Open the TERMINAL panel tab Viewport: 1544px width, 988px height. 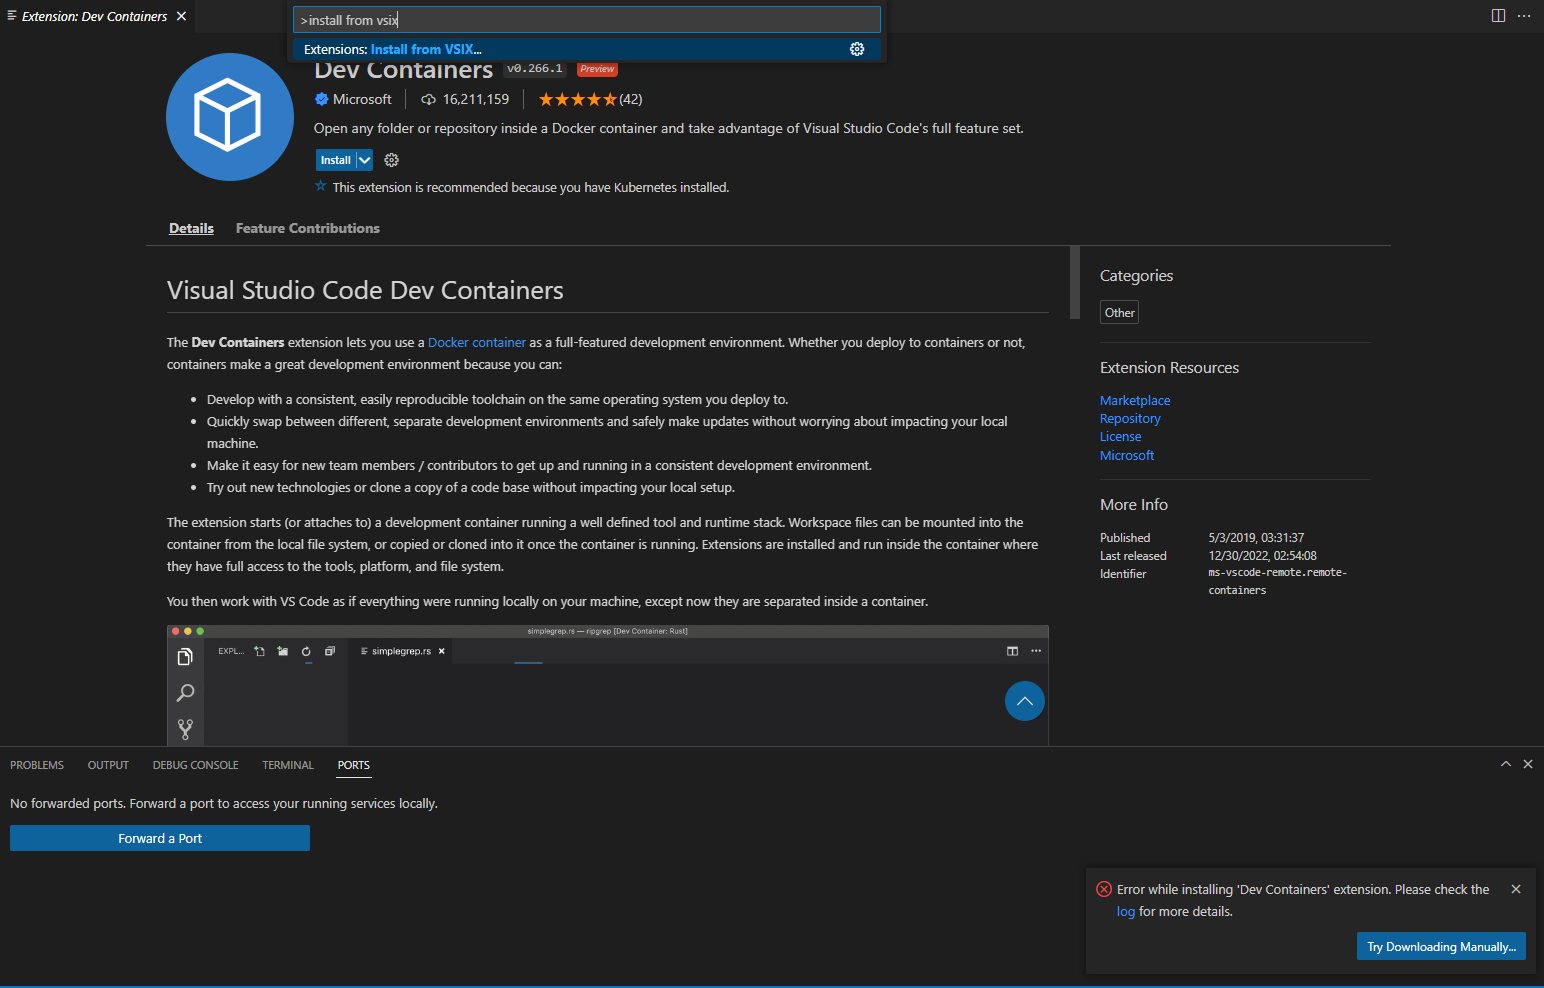pyautogui.click(x=288, y=765)
